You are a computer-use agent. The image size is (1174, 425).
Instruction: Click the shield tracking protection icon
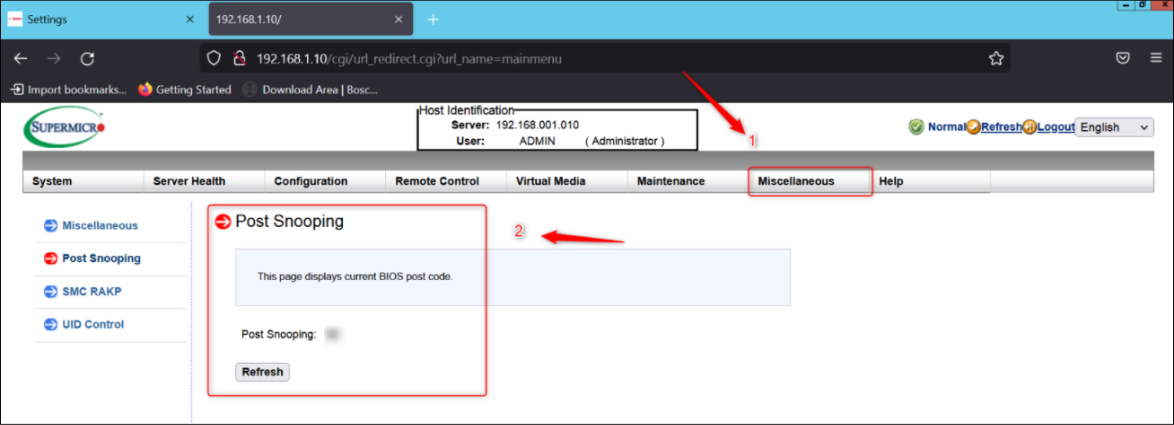(x=214, y=58)
